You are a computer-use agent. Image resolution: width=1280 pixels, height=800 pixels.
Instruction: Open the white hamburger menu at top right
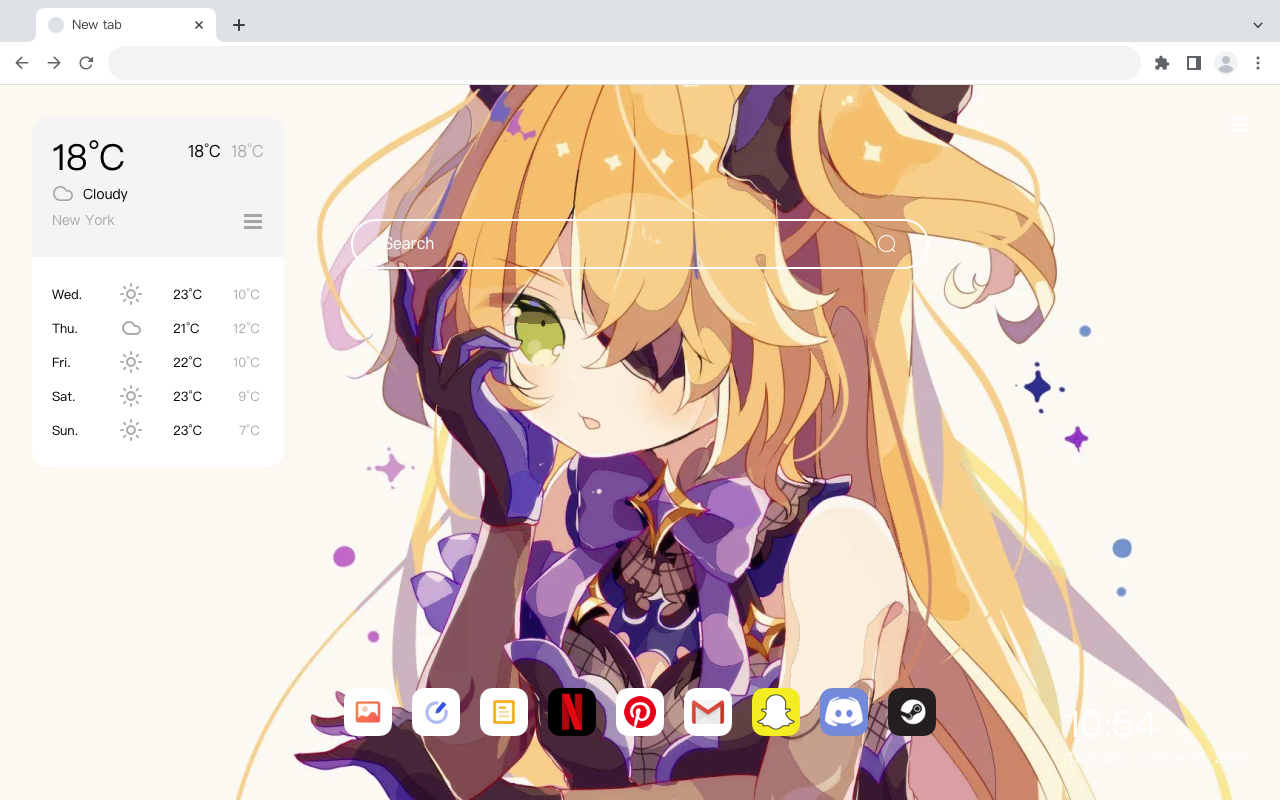1238,124
